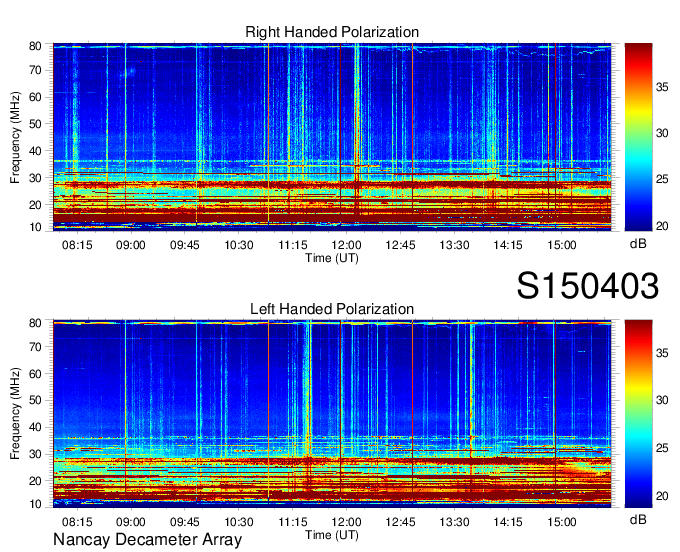This screenshot has width=680, height=552.
Task: Click the 13:30 tick on bottom plot
Action: 454,522
